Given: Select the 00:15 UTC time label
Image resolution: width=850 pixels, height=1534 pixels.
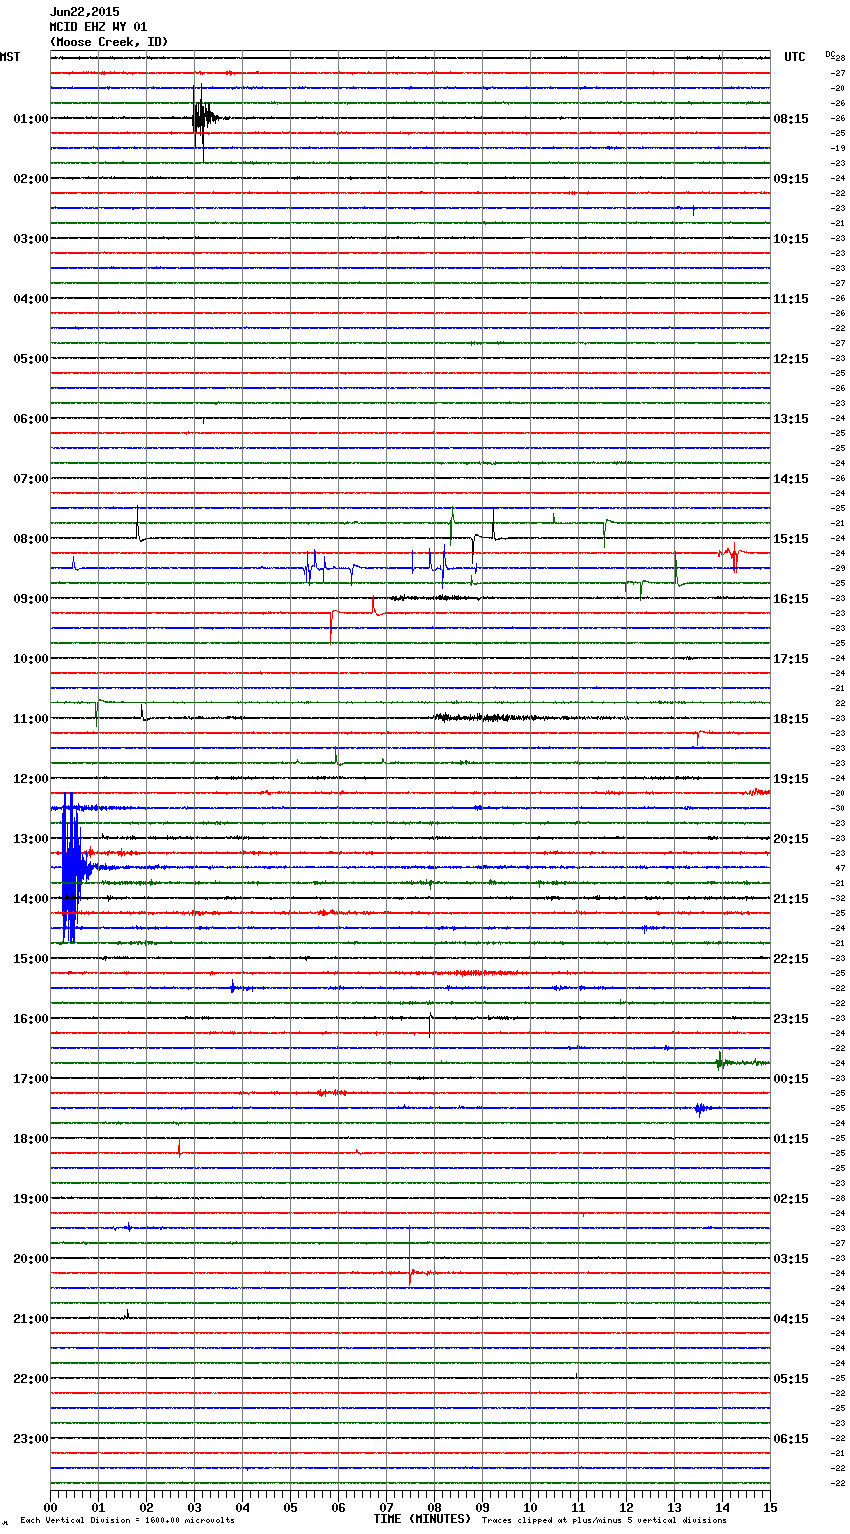Looking at the screenshot, I should click(x=791, y=1079).
